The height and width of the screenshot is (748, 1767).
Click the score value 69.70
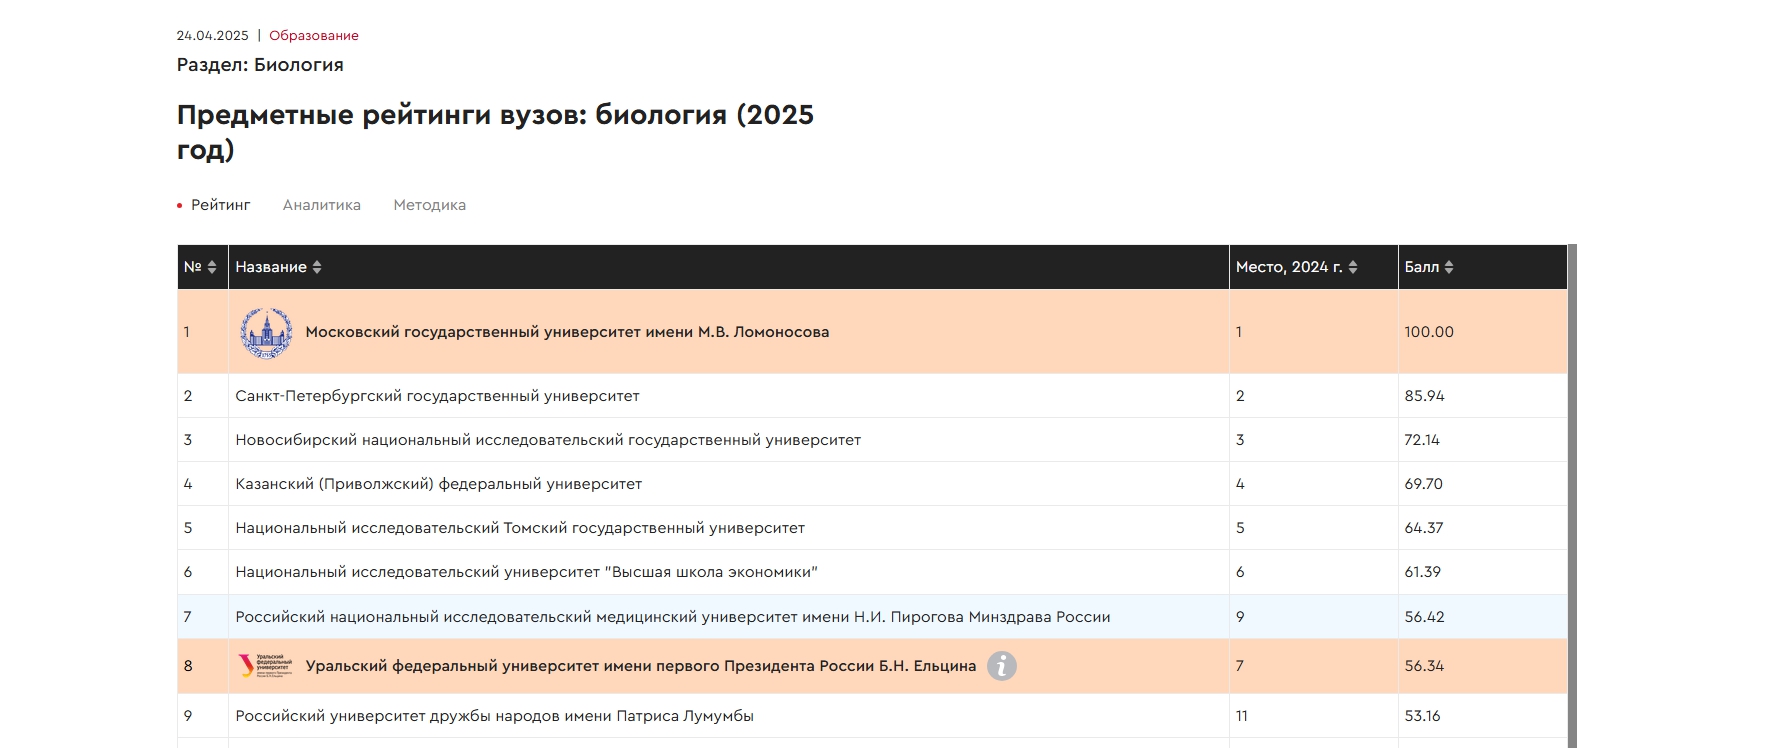[1423, 484]
